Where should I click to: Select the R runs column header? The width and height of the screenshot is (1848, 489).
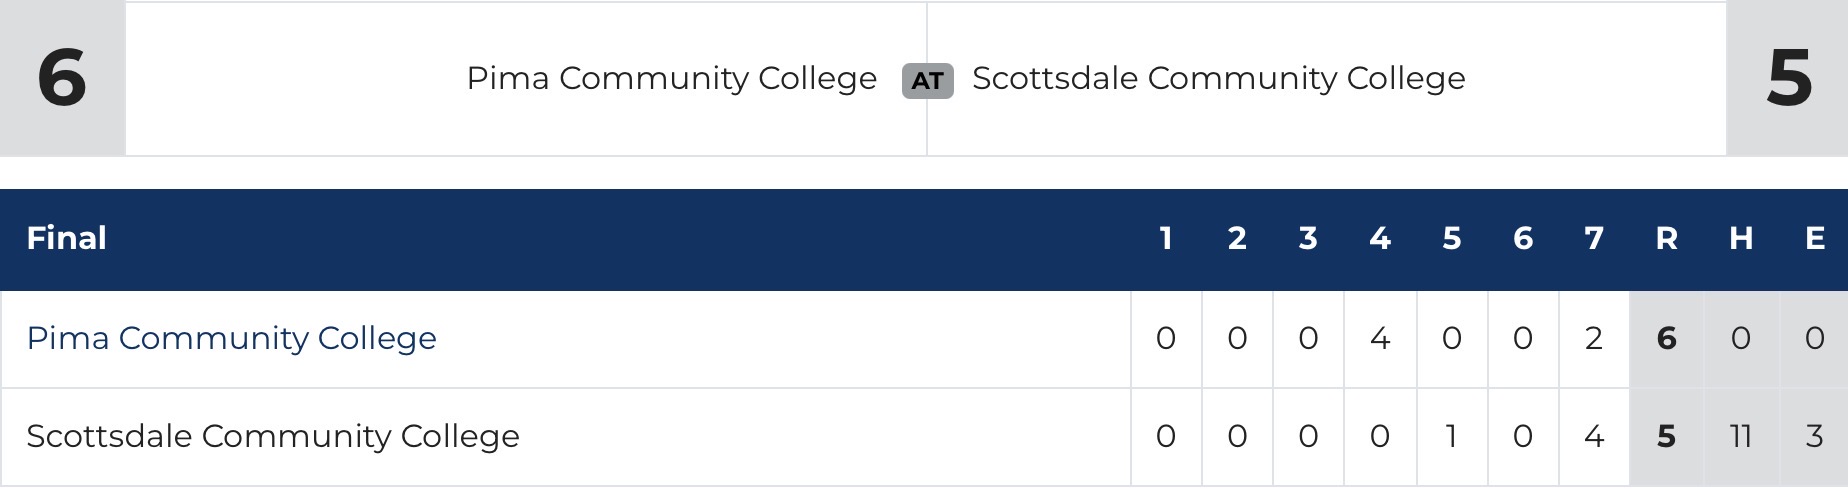pos(1666,239)
